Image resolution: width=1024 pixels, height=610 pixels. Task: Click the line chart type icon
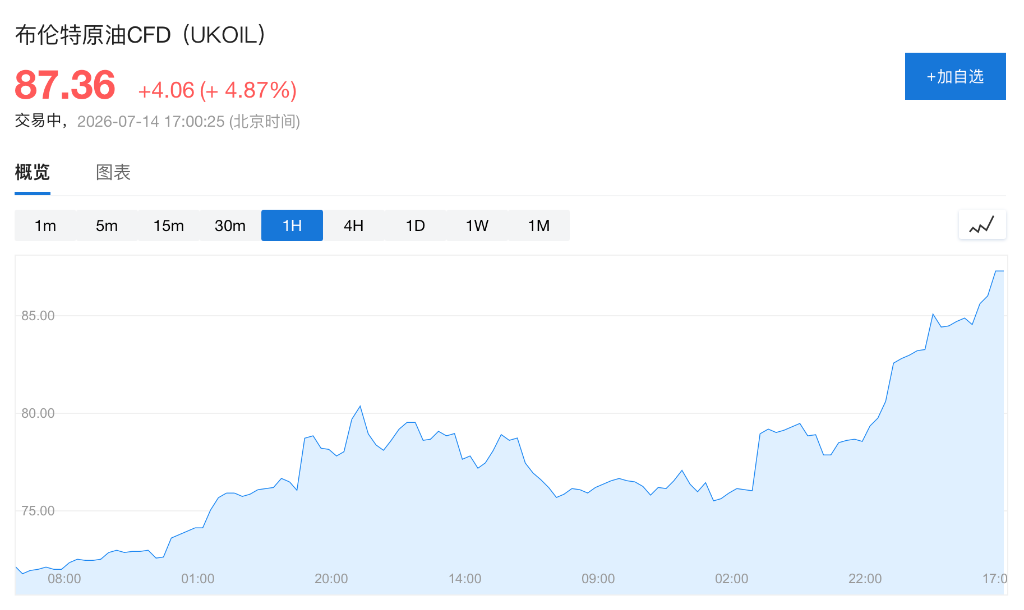point(982,225)
